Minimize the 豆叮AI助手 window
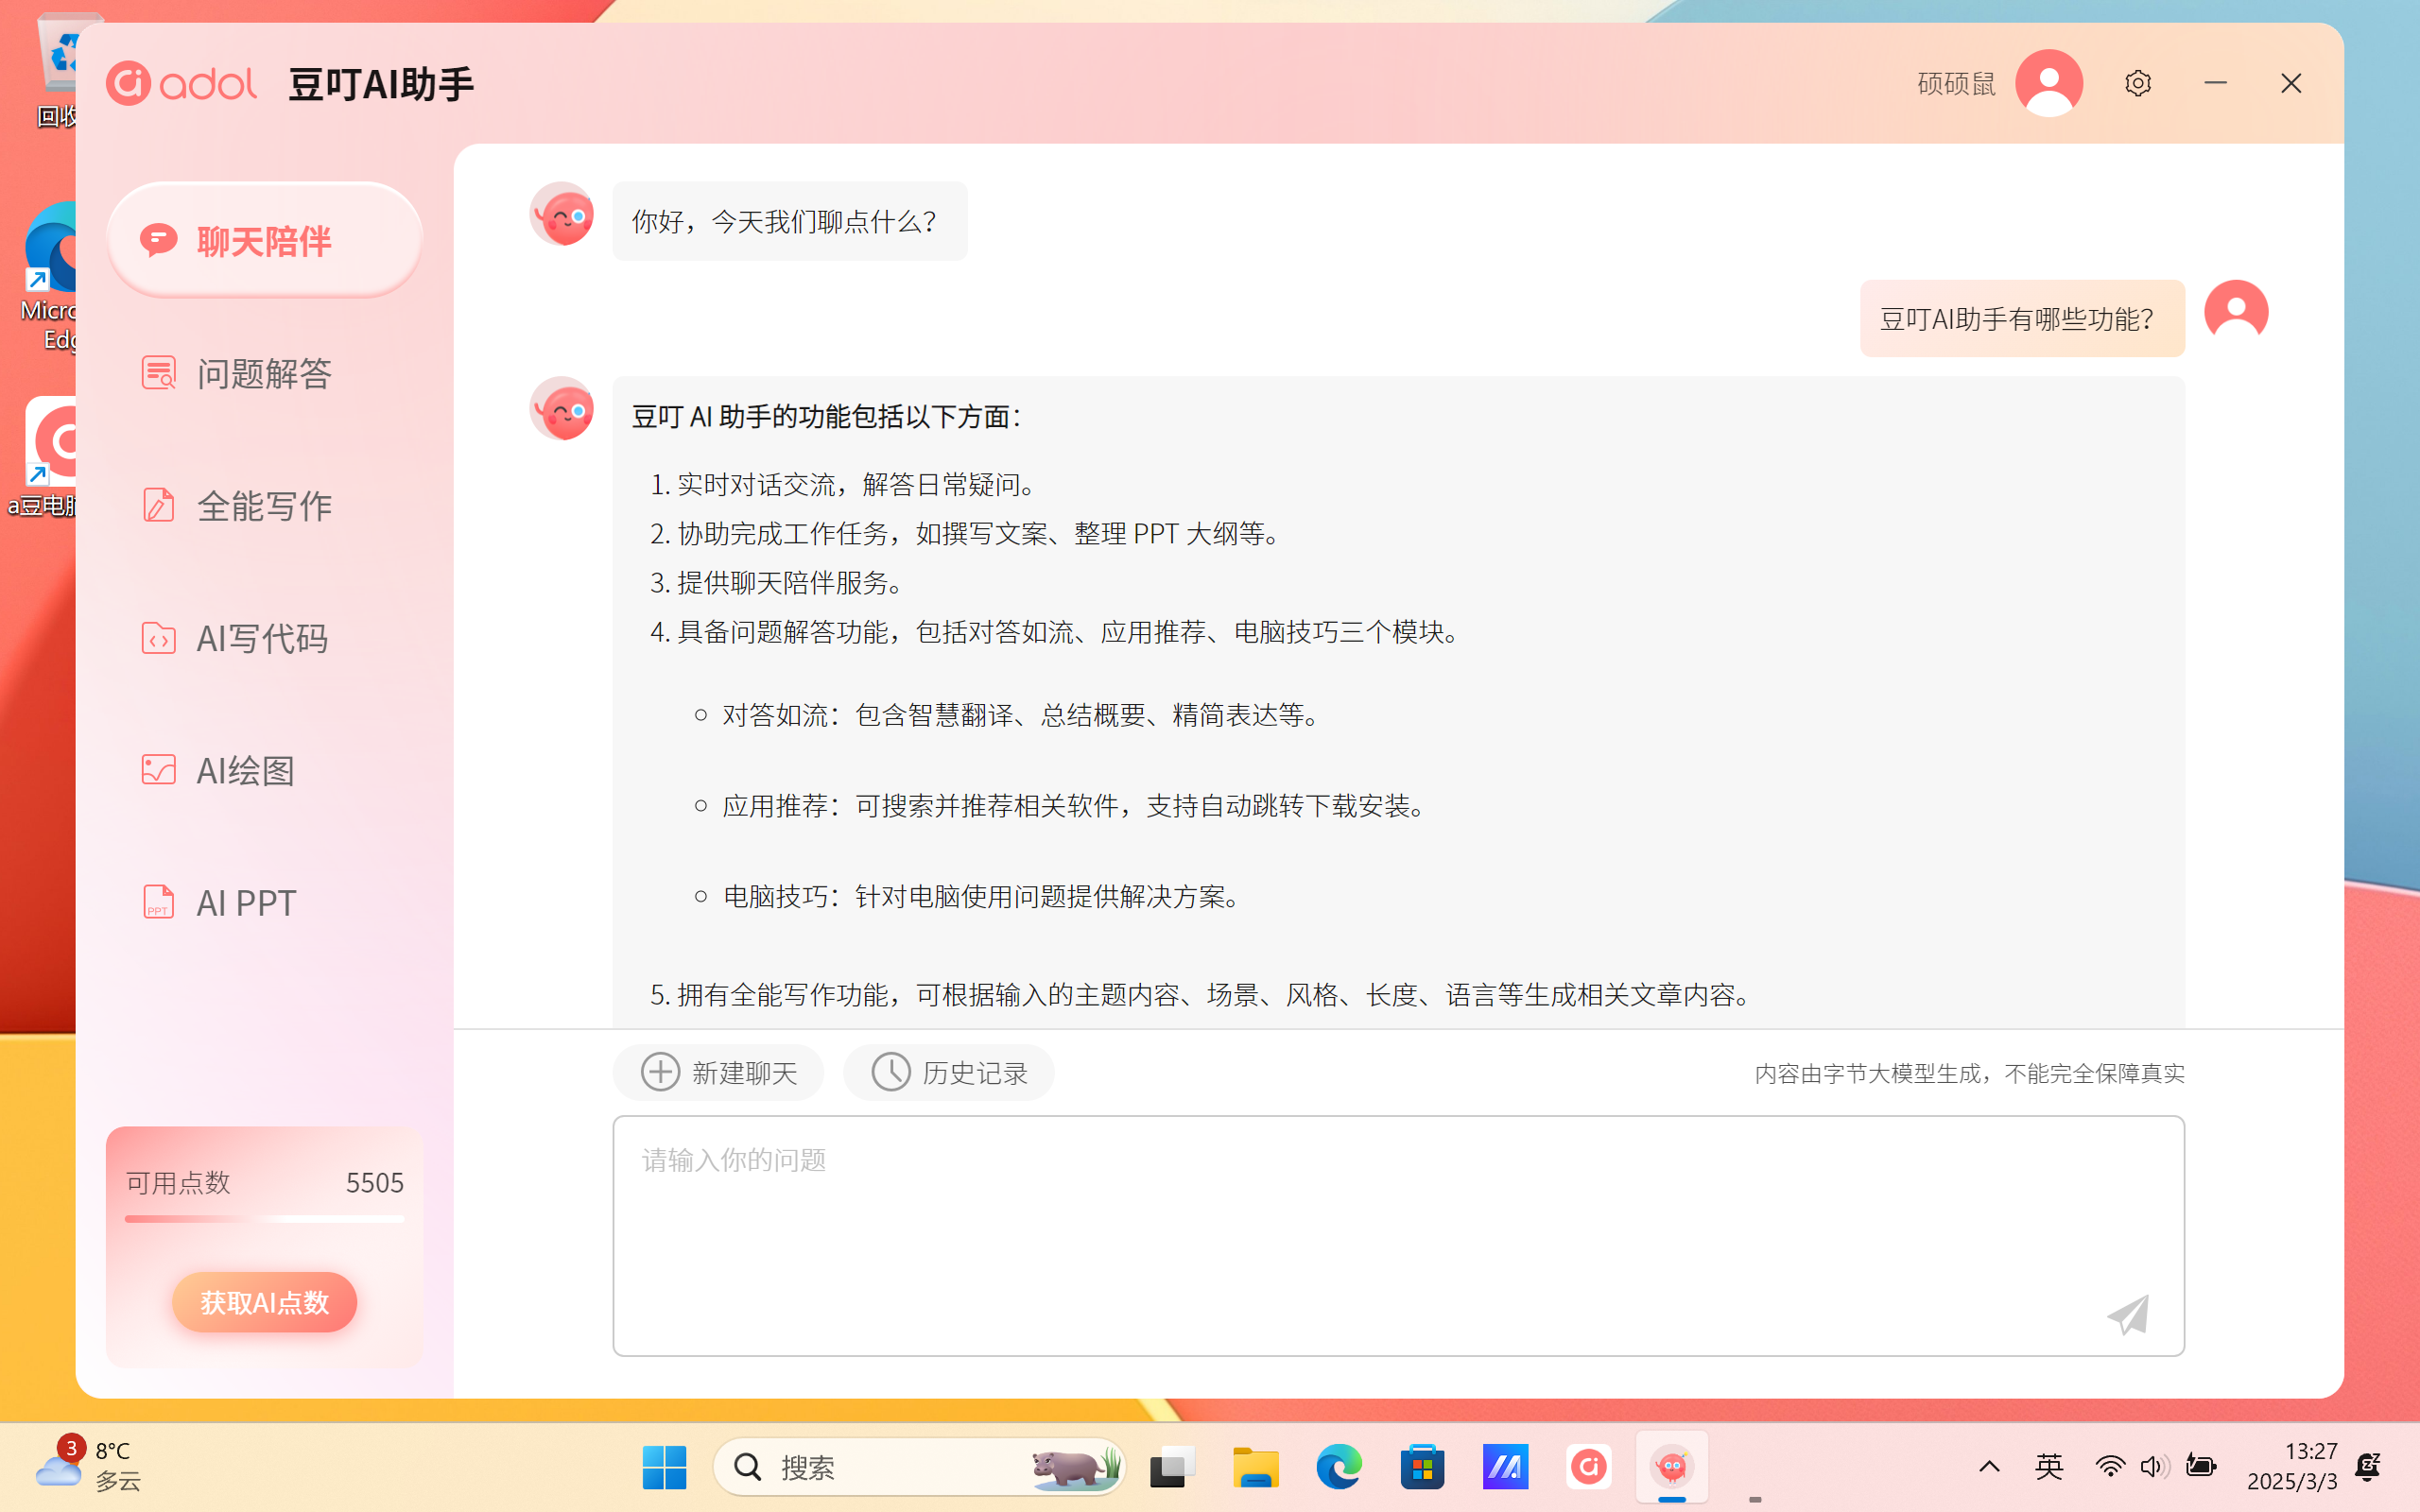Image resolution: width=2420 pixels, height=1512 pixels. pyautogui.click(x=2215, y=83)
